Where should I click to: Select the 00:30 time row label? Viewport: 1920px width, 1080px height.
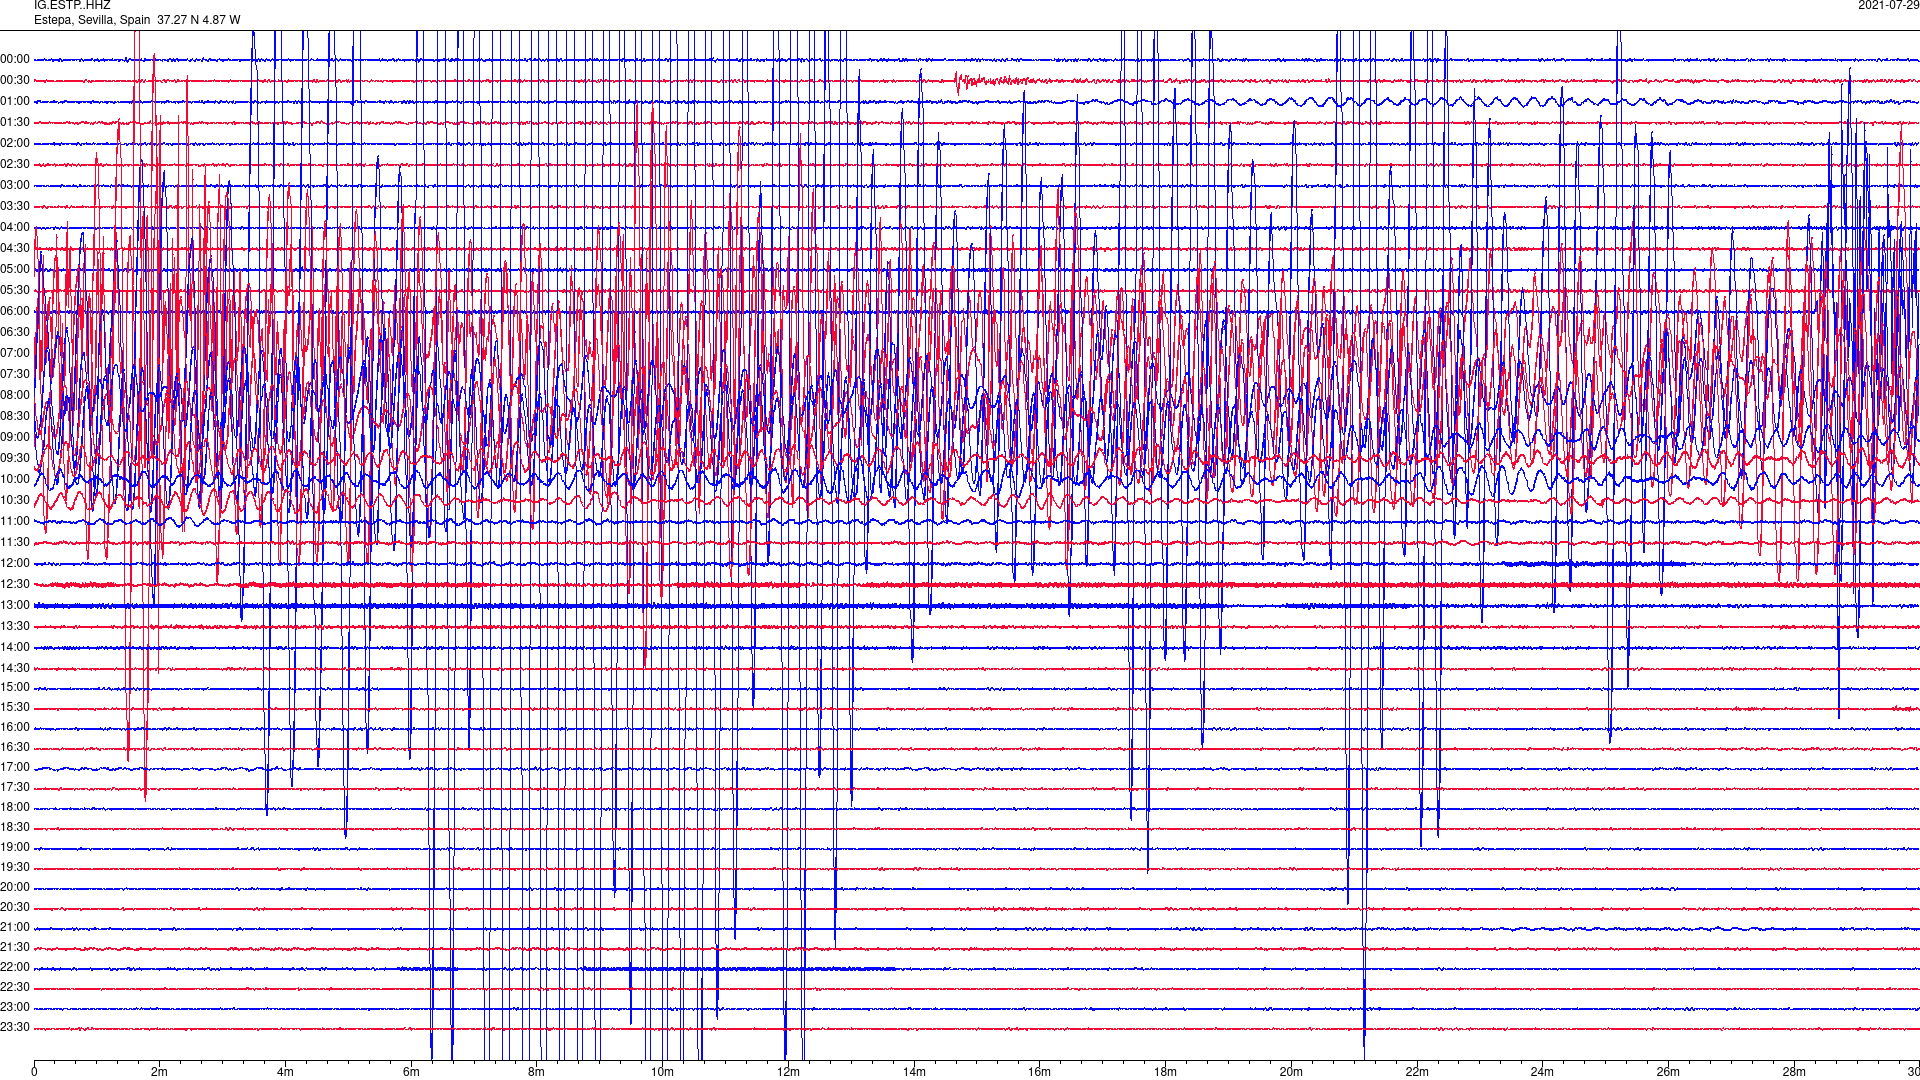click(x=15, y=81)
